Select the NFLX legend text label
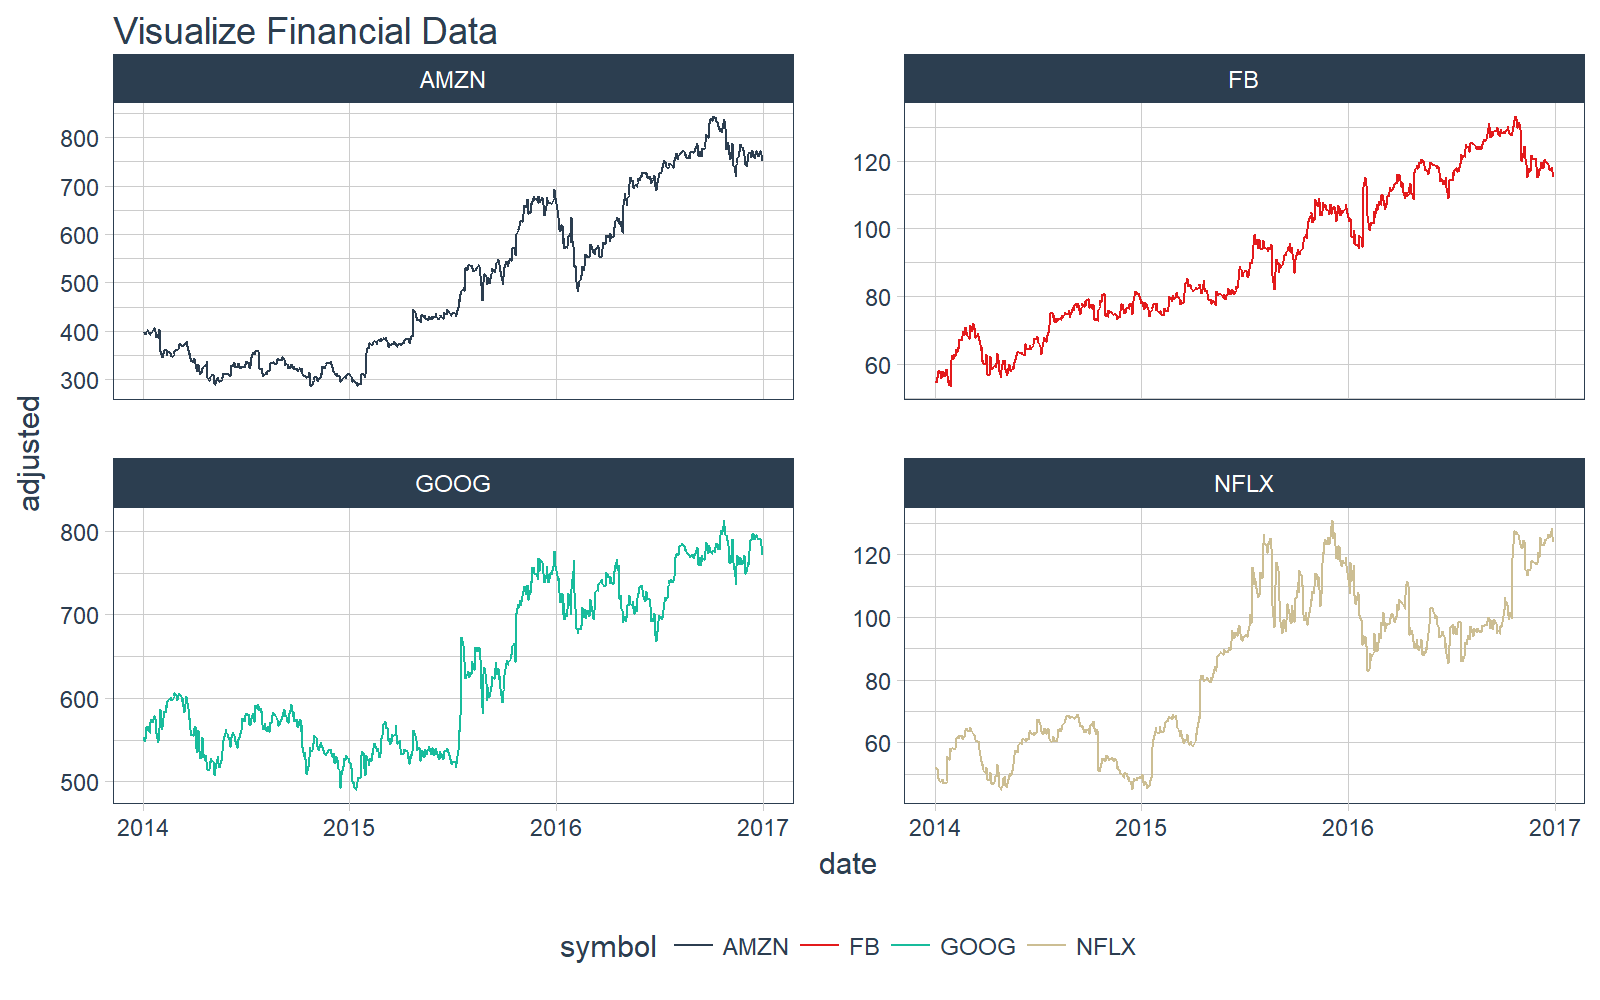This screenshot has width=1600, height=1000. [x=1105, y=947]
